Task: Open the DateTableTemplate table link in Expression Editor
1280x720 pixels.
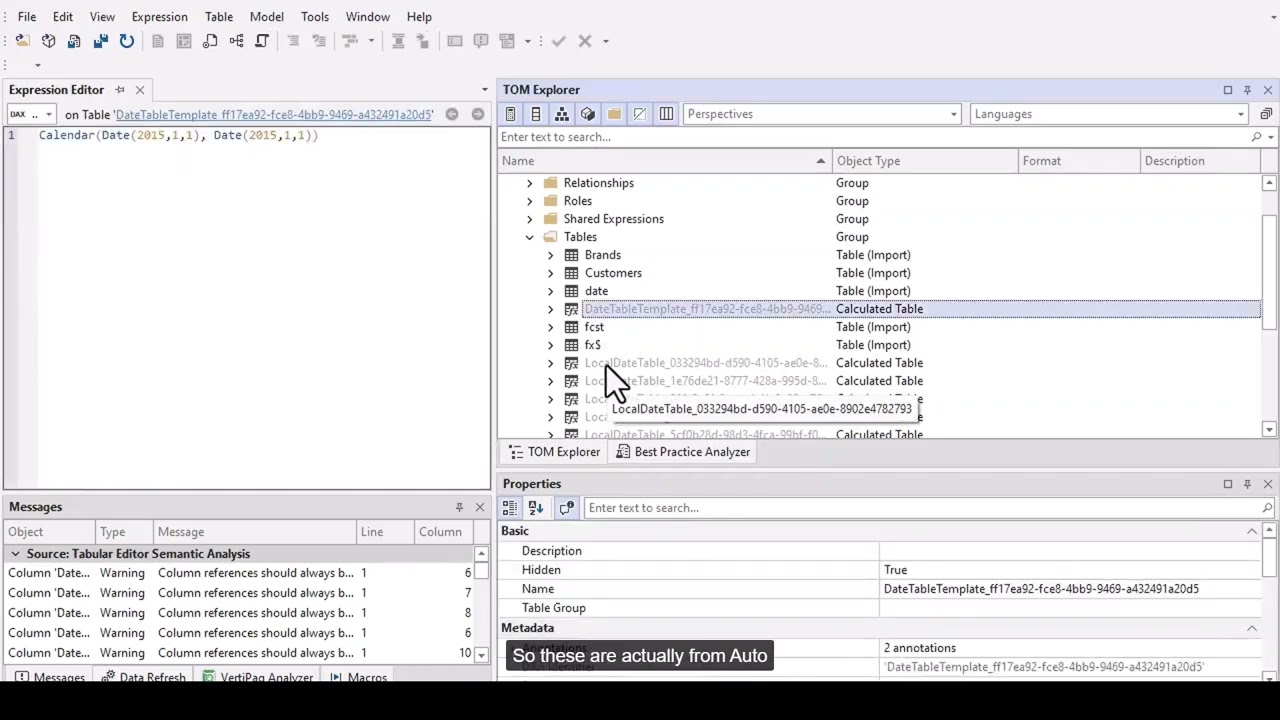Action: pyautogui.click(x=274, y=115)
